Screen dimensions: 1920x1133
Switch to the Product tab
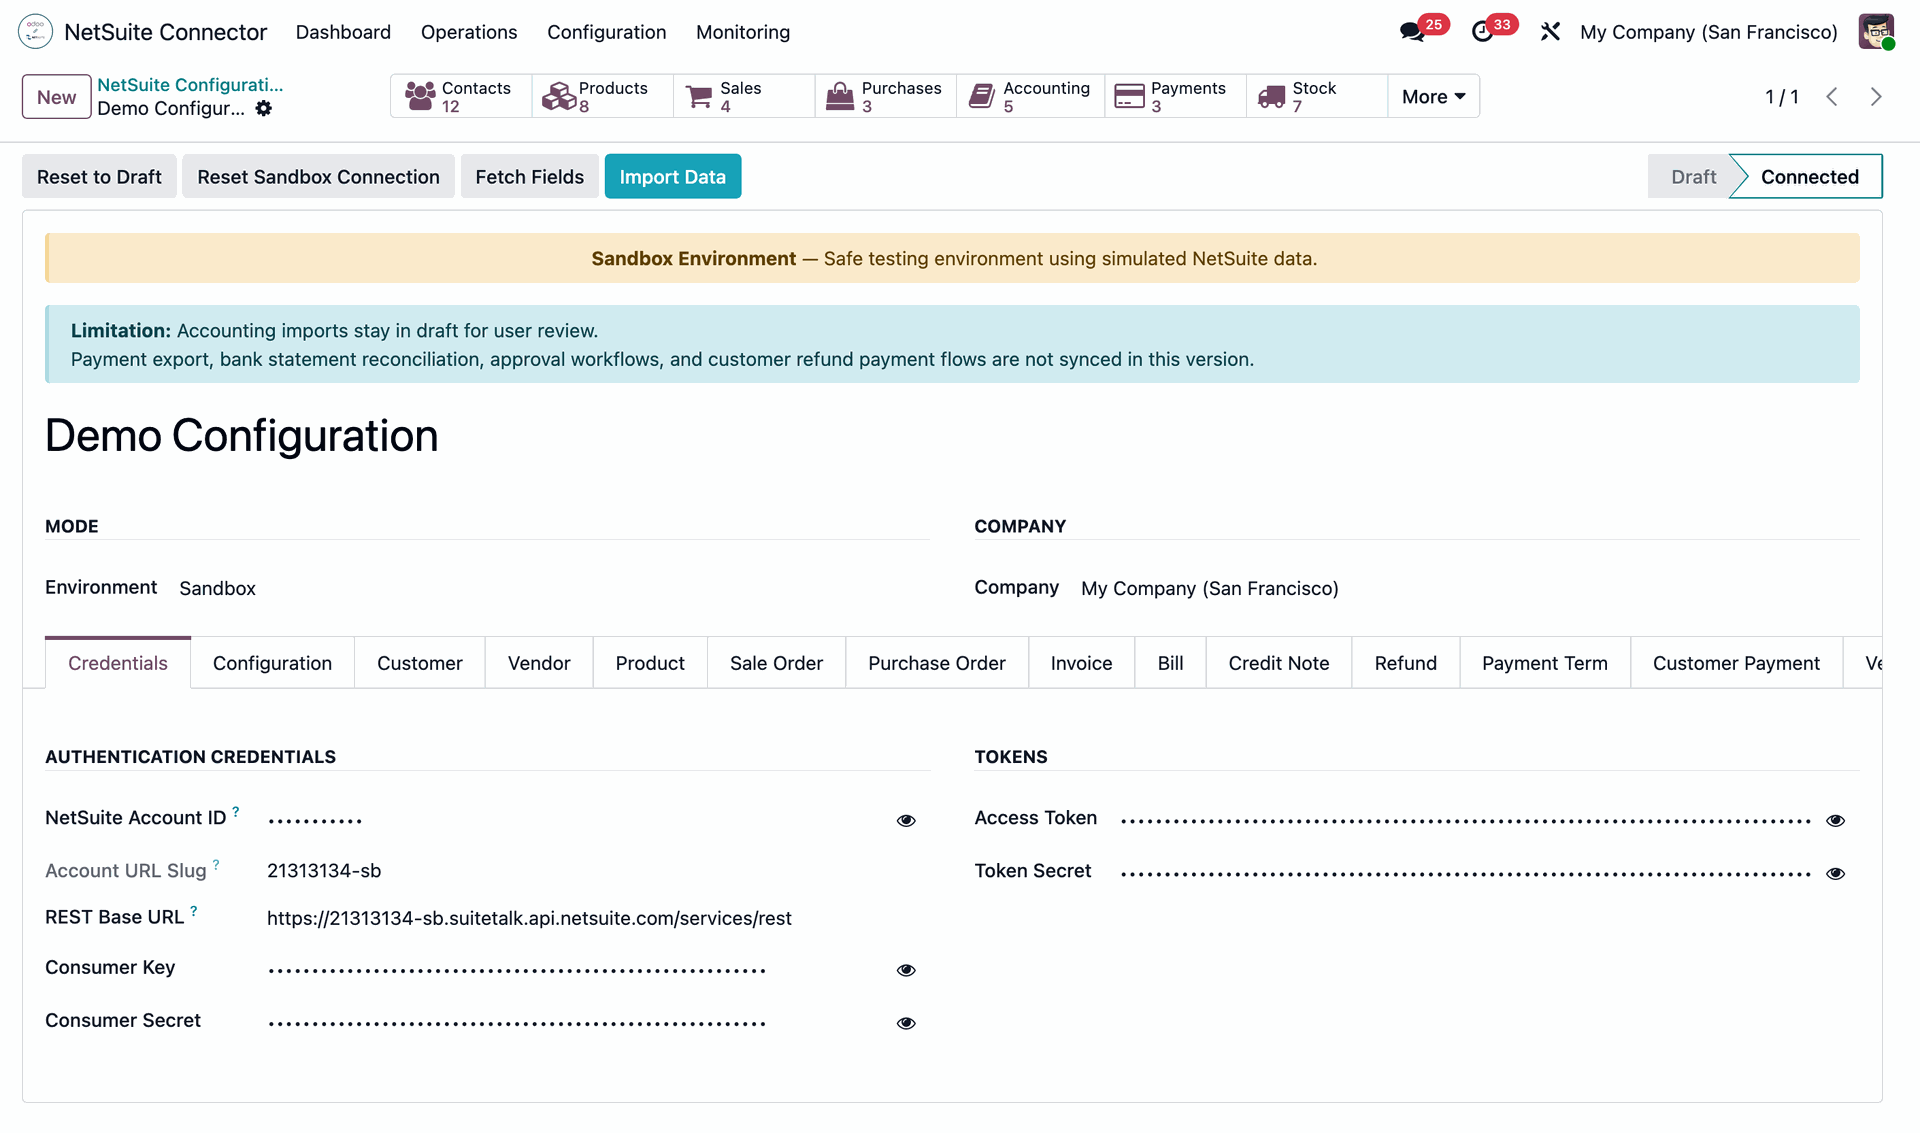click(650, 663)
